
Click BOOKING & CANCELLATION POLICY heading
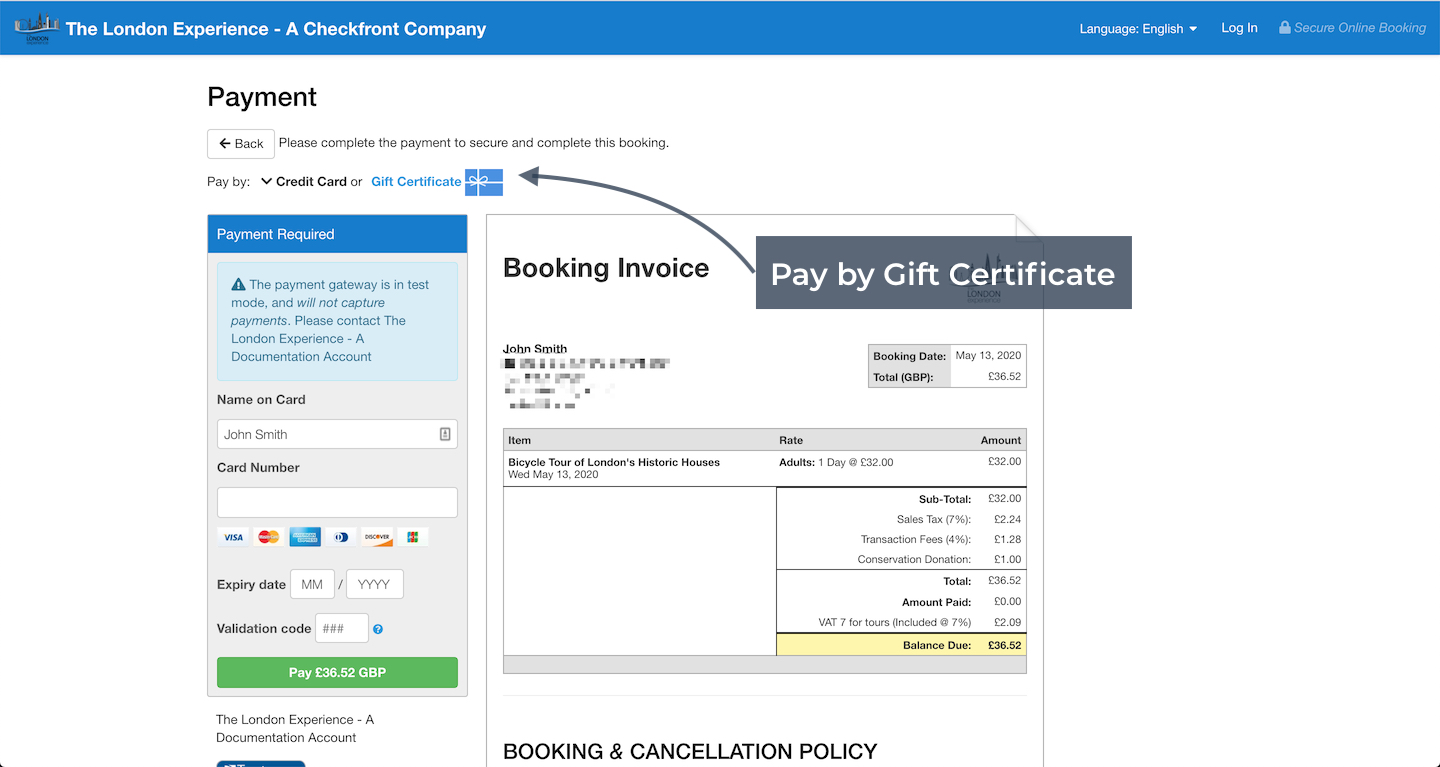[690, 752]
